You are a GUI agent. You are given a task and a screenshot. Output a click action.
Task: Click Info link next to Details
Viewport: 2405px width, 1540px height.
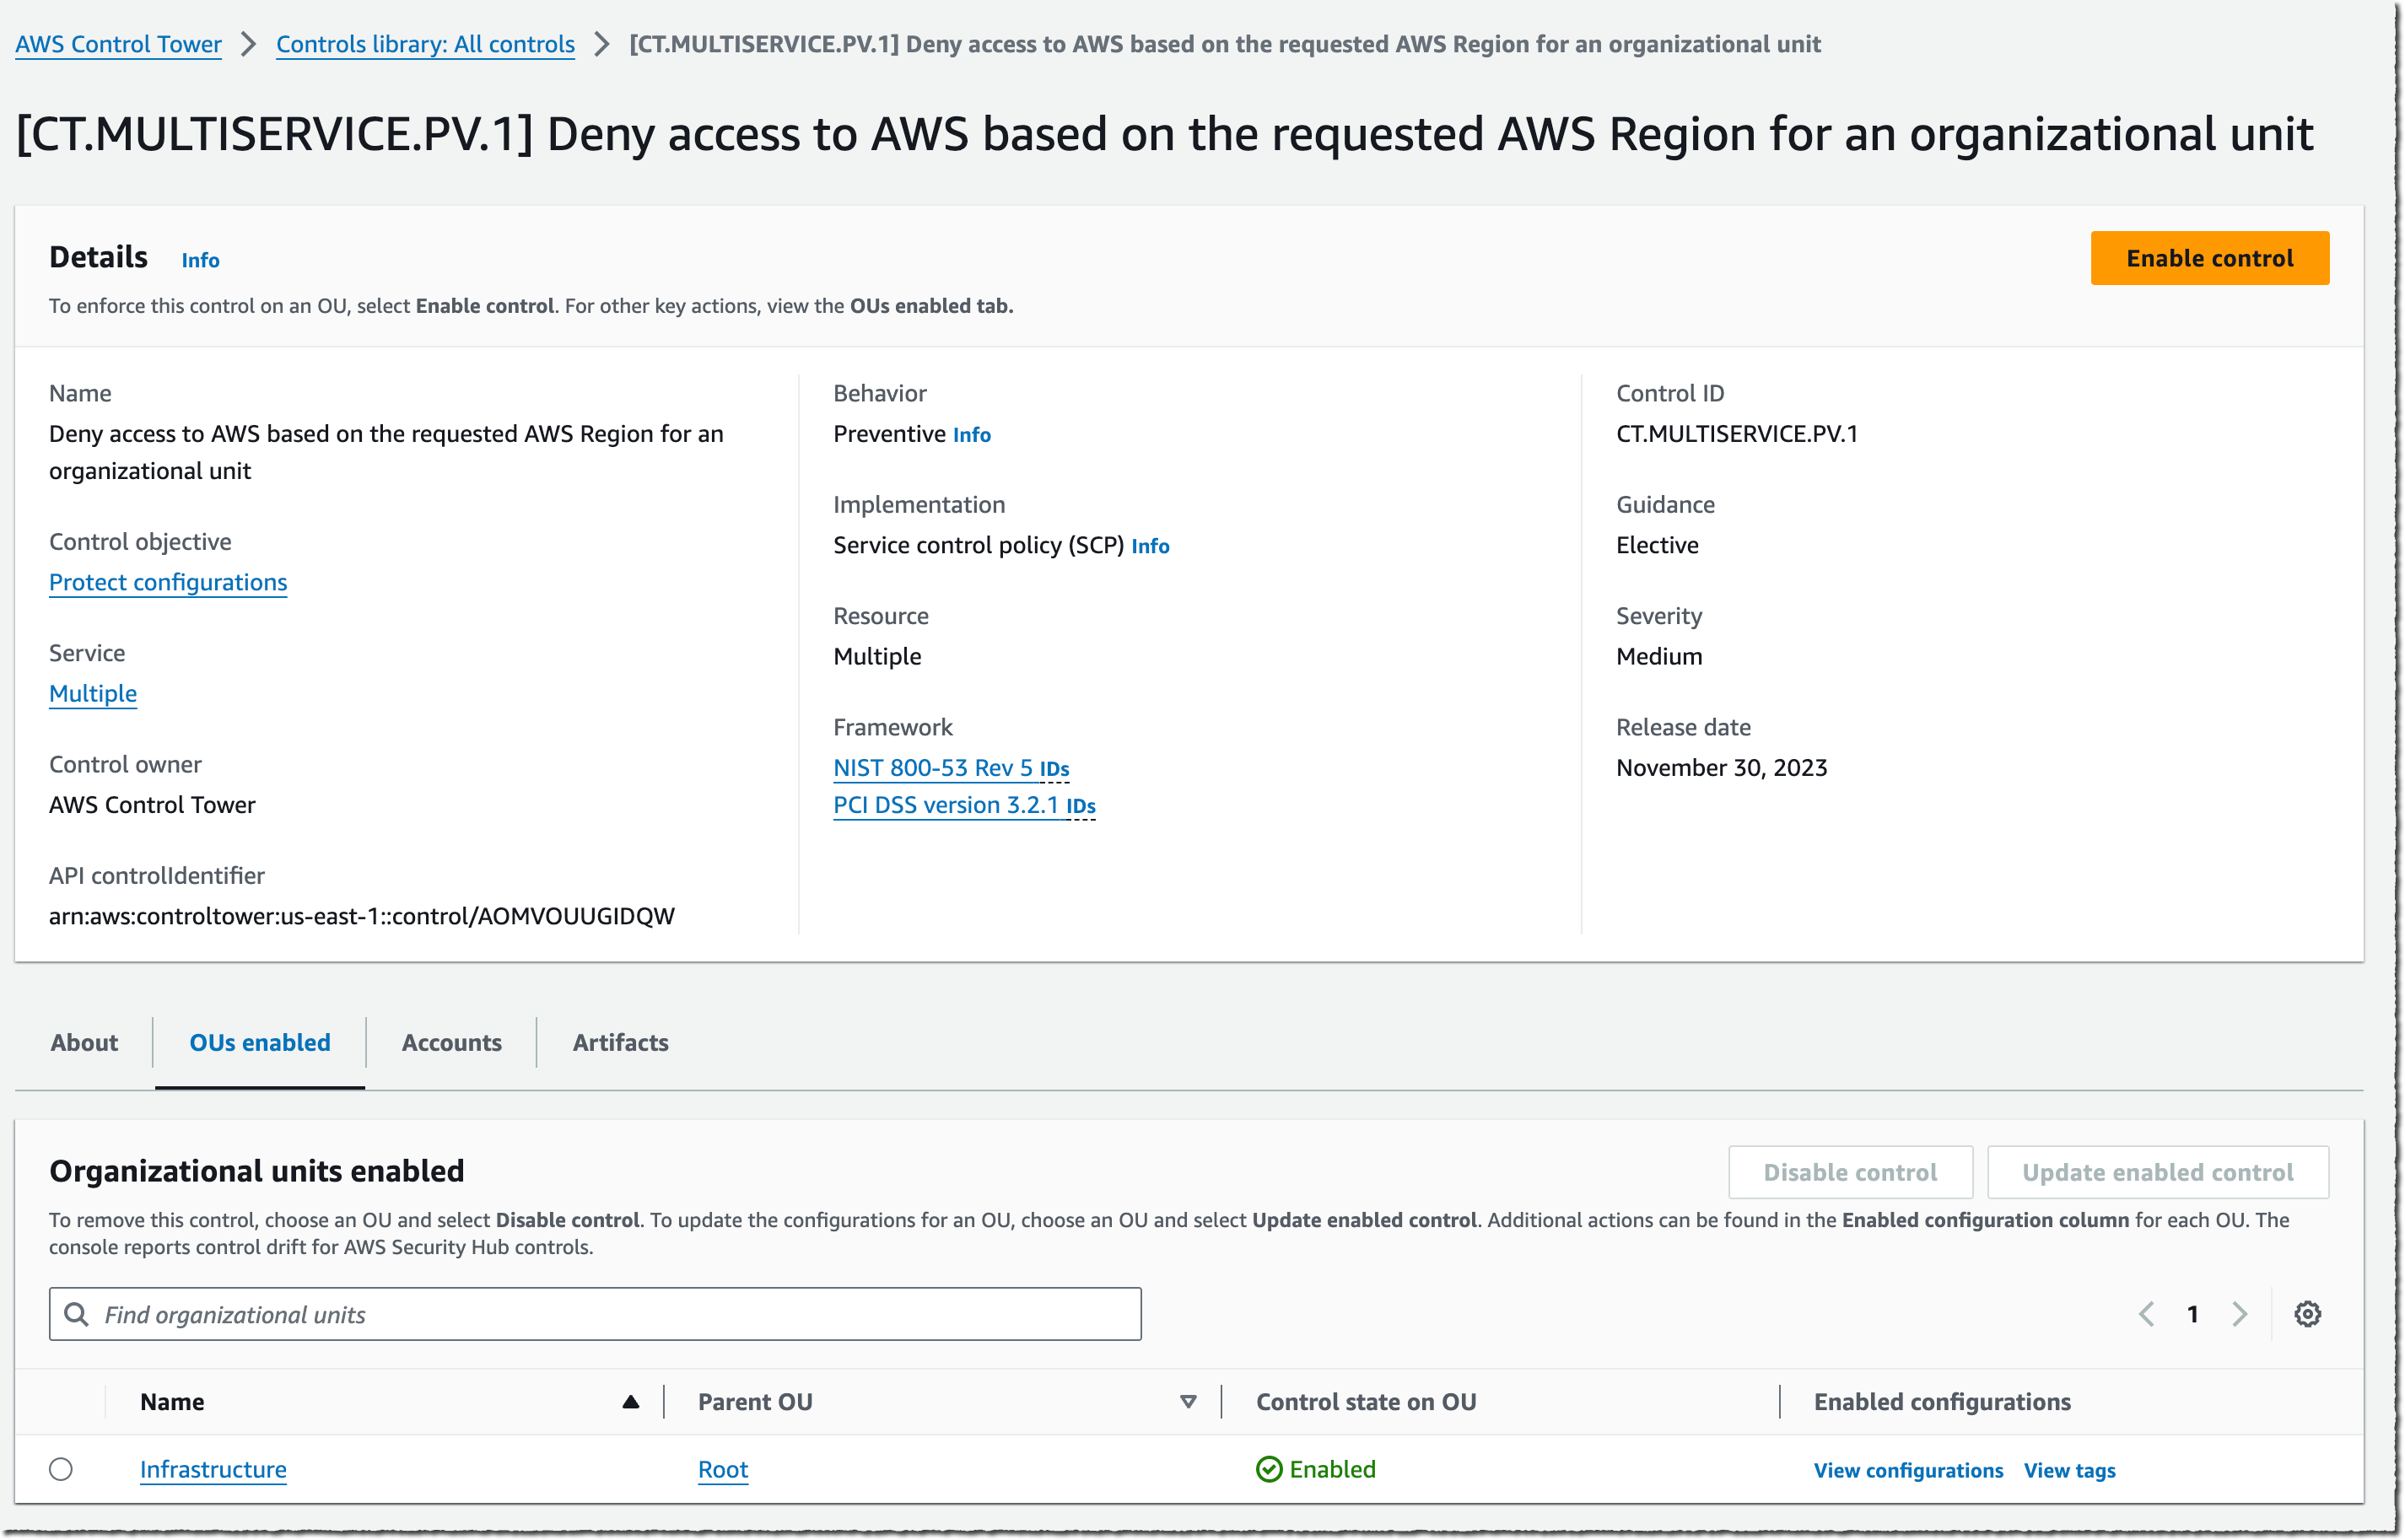pos(200,260)
